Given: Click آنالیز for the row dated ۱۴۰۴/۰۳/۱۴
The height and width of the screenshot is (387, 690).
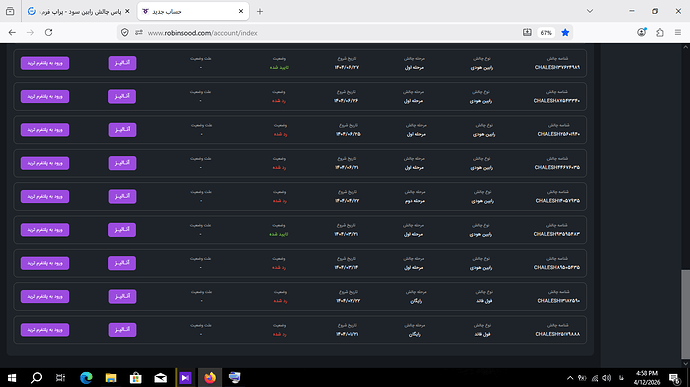Looking at the screenshot, I should coord(122,263).
